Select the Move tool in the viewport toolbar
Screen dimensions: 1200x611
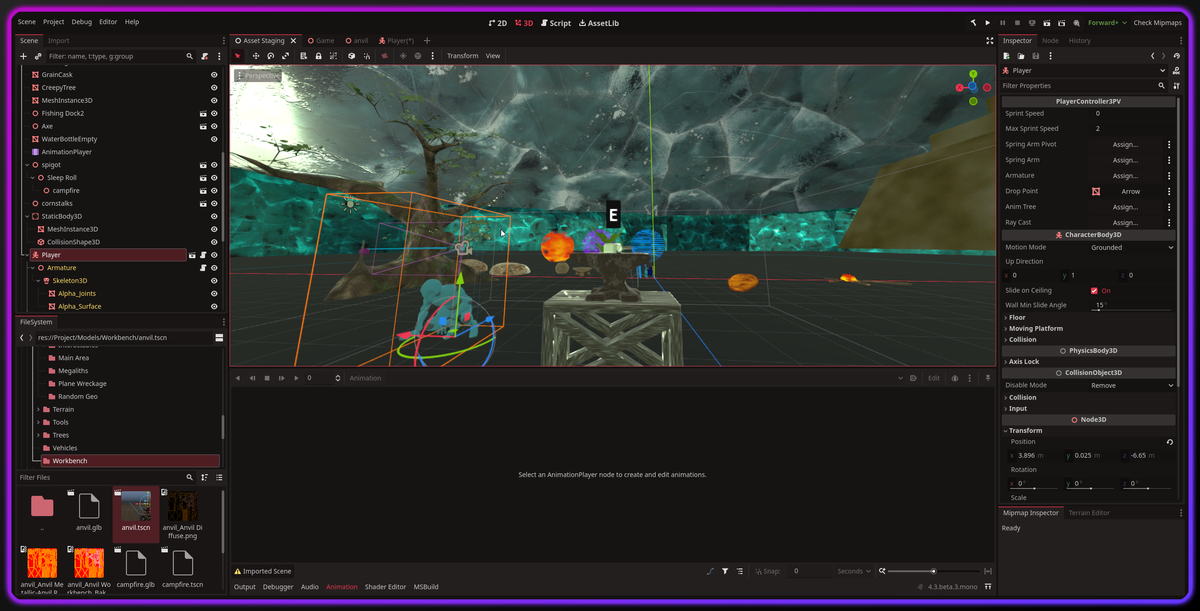(x=256, y=56)
